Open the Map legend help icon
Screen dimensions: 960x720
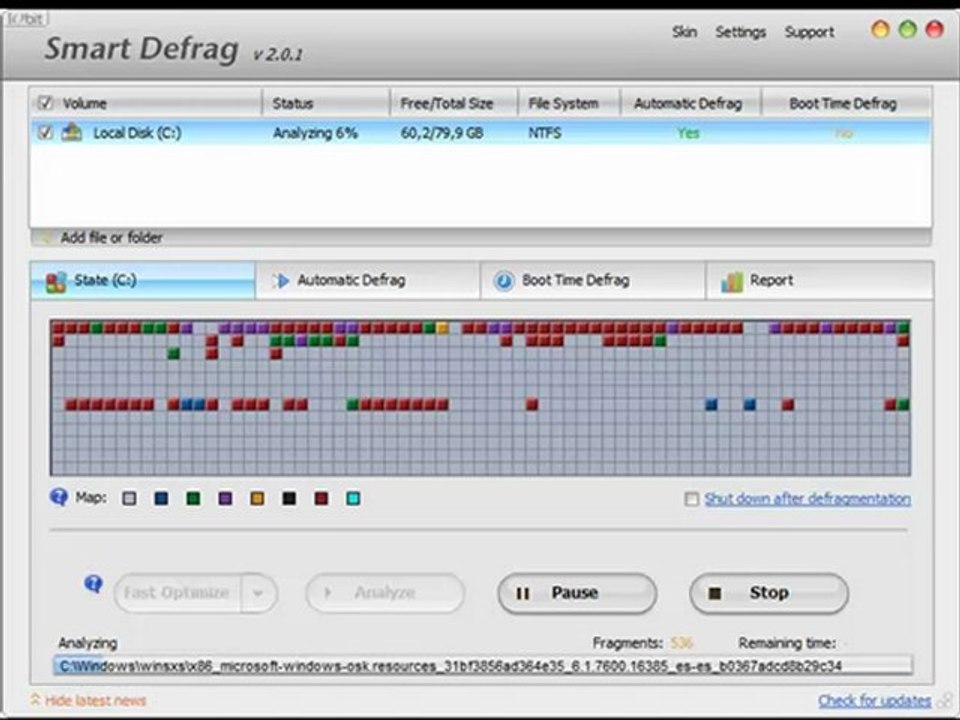pos(59,497)
